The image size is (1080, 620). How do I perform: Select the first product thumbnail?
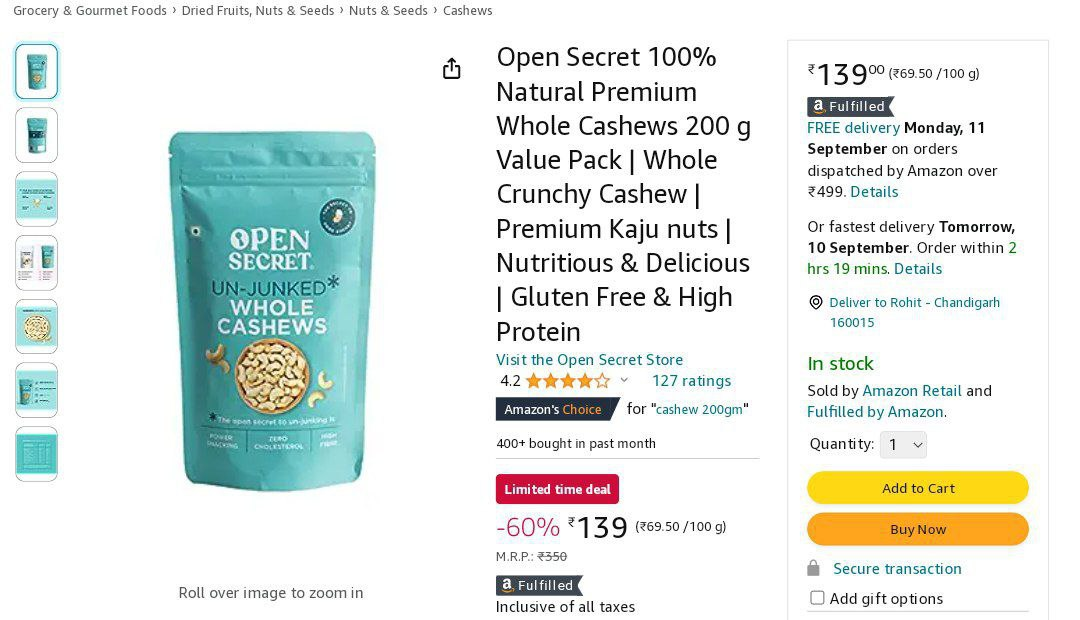tap(37, 72)
